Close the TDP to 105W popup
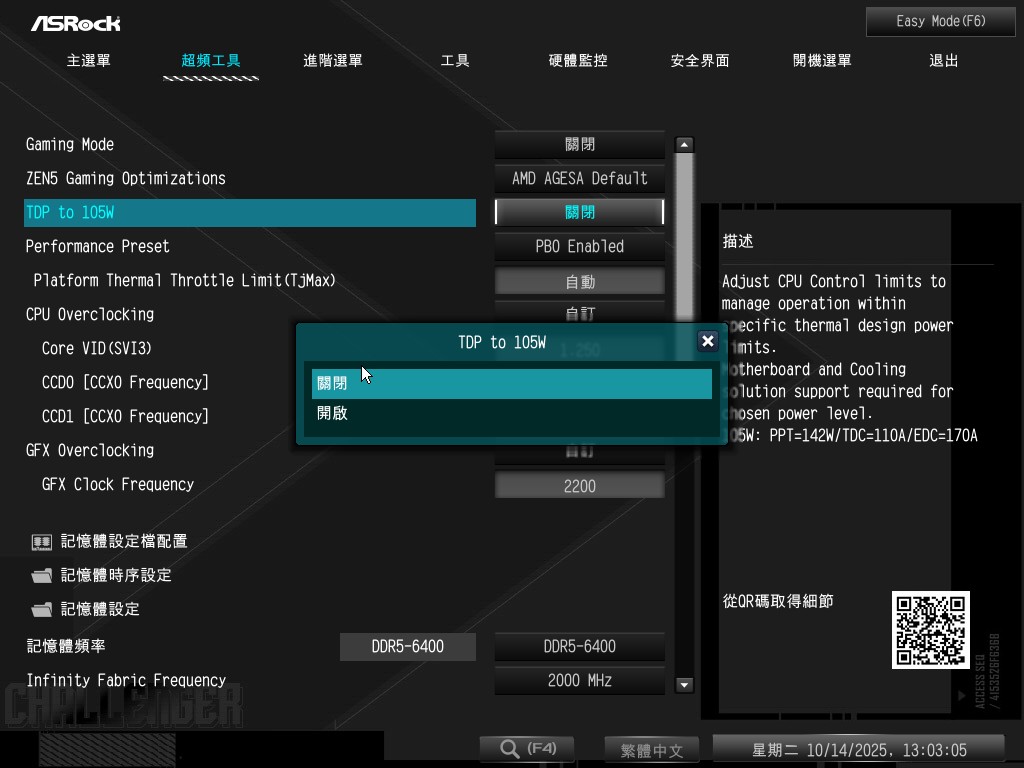 pos(708,341)
